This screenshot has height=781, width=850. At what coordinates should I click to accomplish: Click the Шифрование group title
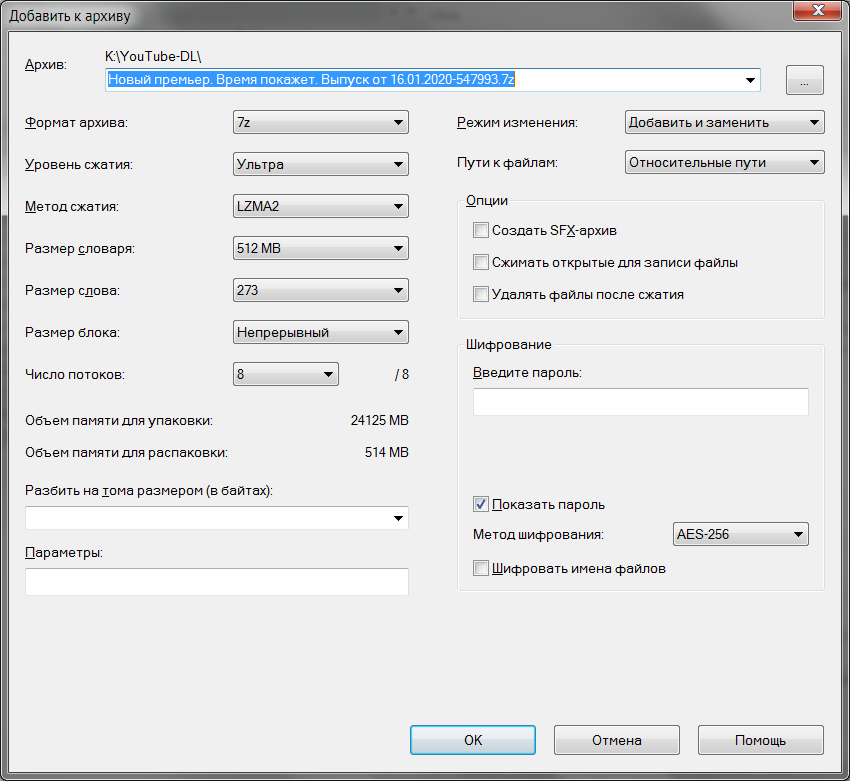pos(508,345)
